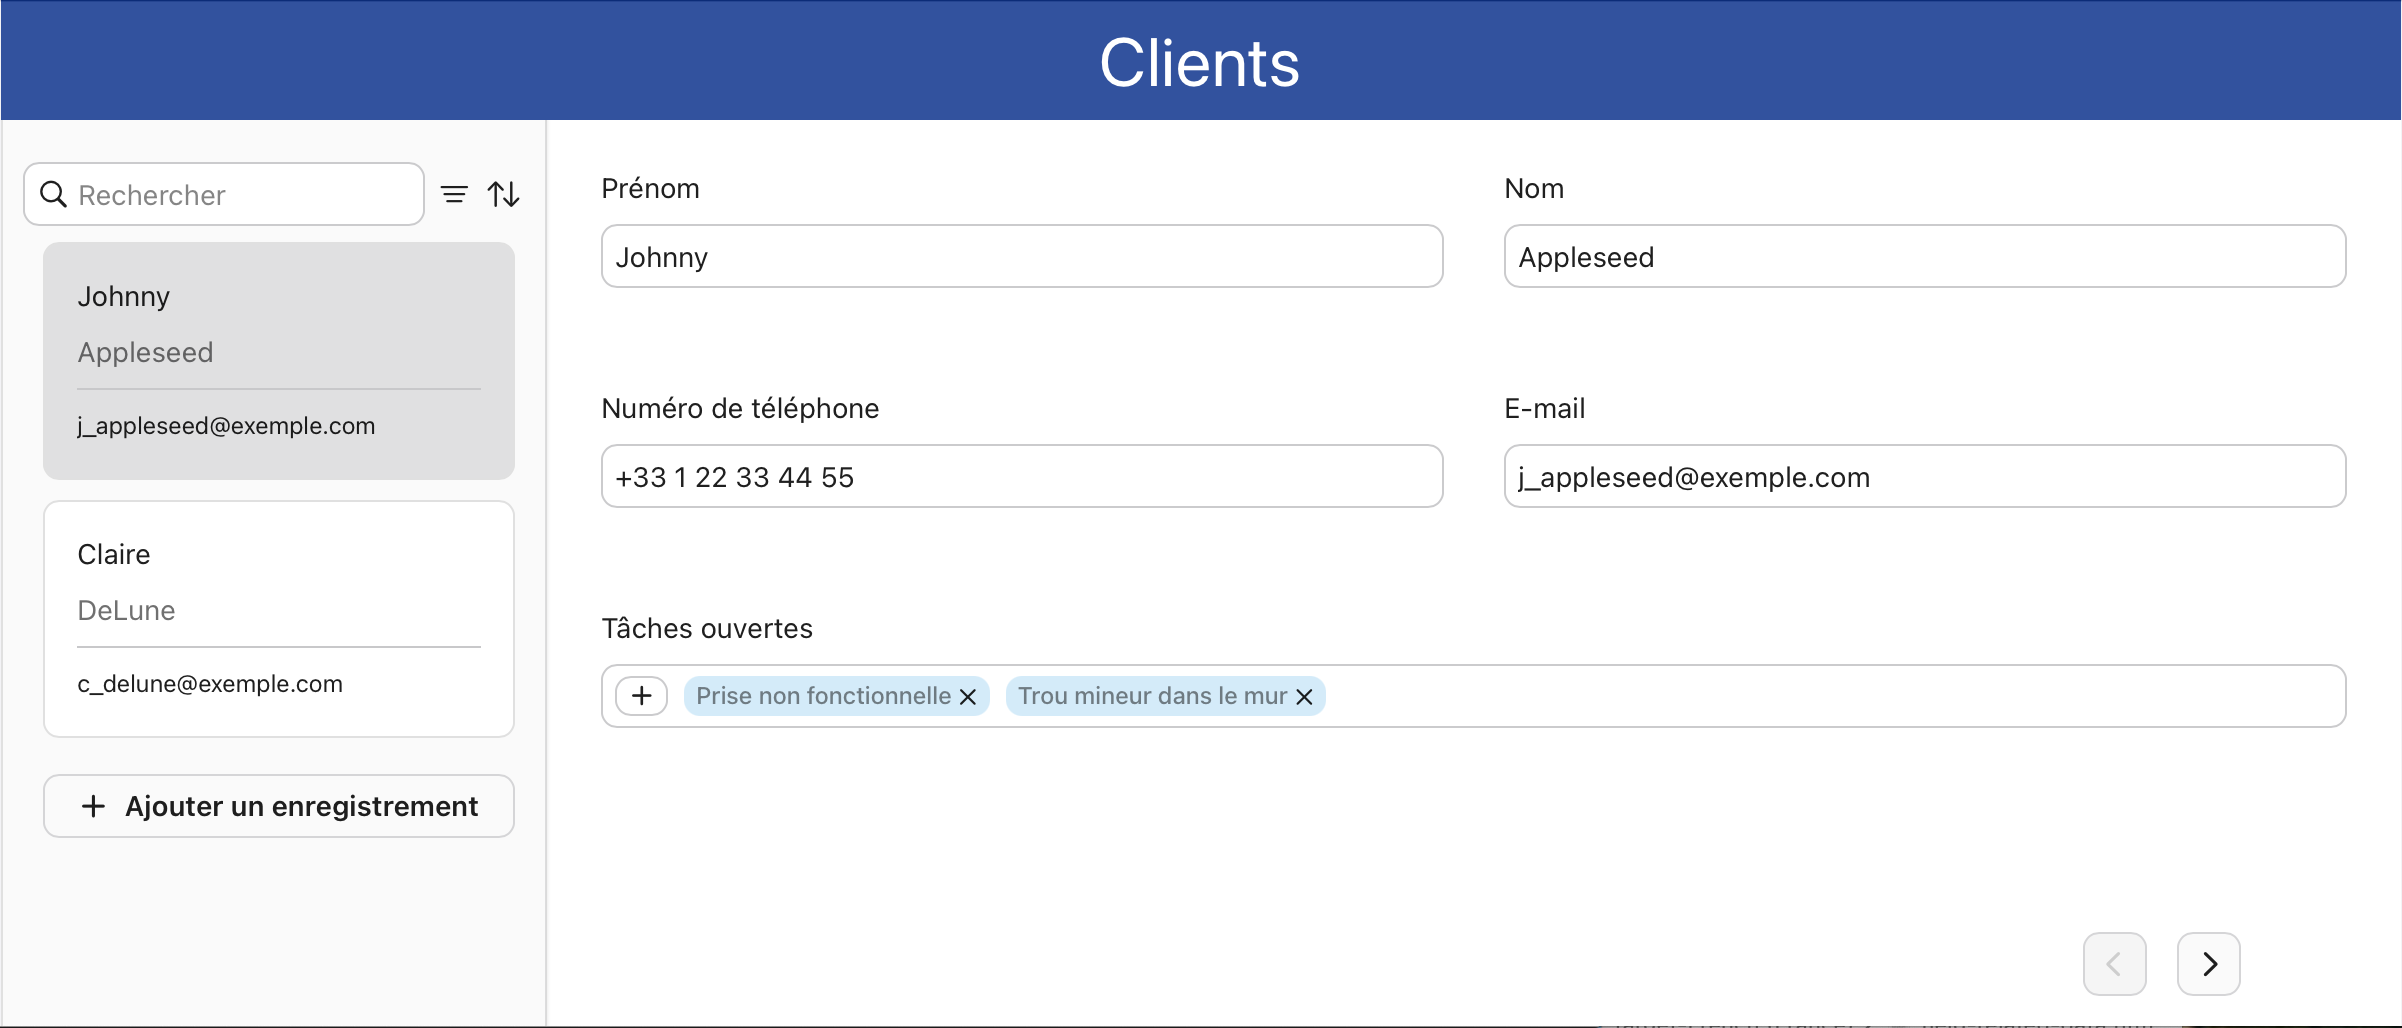Screen dimensions: 2402x1028
Task: Remove the "Trou mineur dans le mur" task tag
Action: coord(1303,697)
